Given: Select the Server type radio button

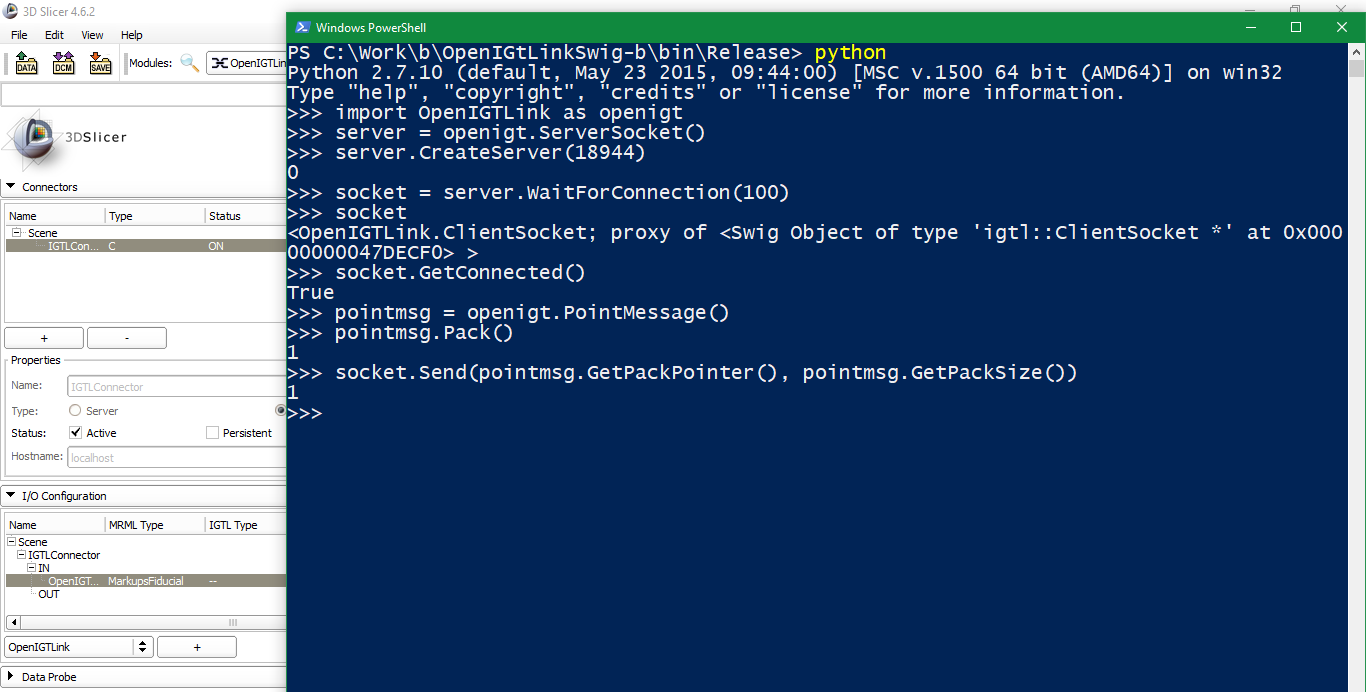Looking at the screenshot, I should tap(75, 411).
